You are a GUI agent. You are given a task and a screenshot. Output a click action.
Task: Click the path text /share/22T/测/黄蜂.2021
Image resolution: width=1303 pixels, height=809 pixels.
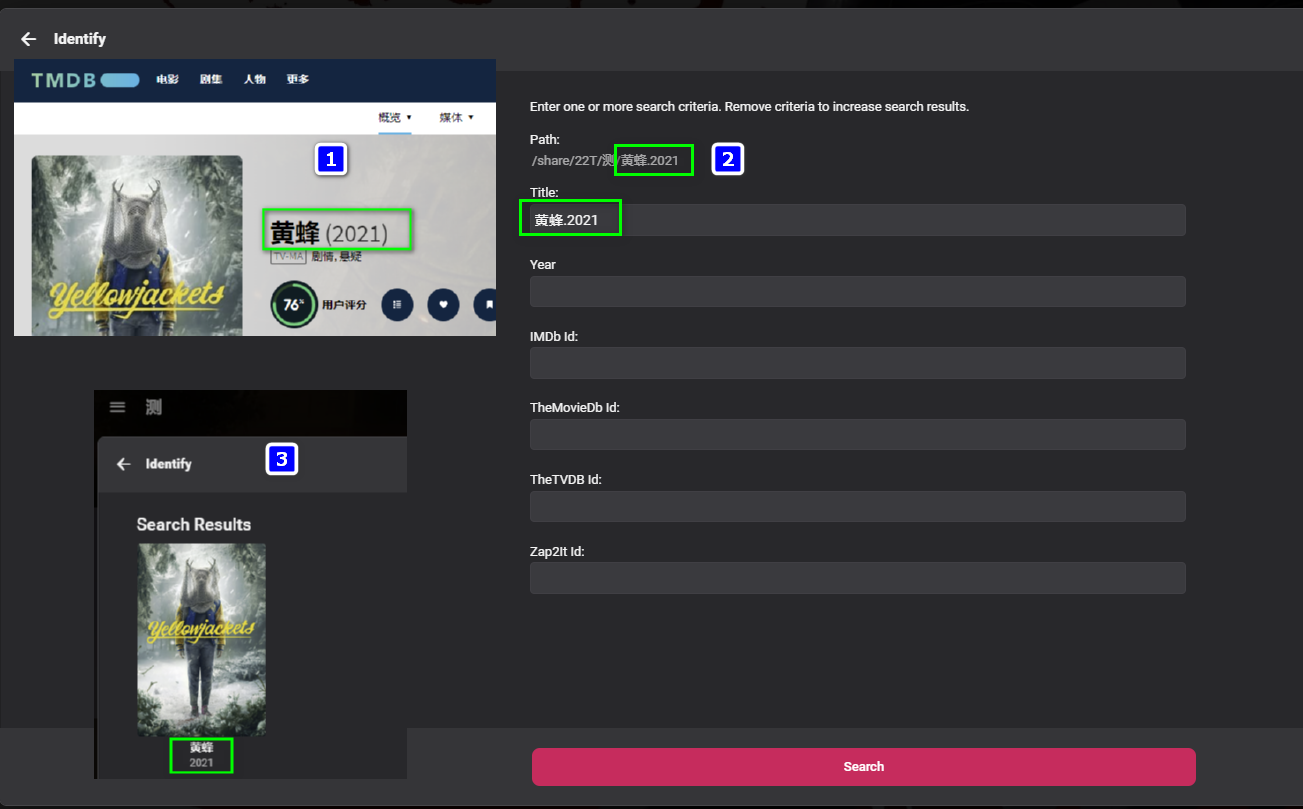[x=605, y=160]
